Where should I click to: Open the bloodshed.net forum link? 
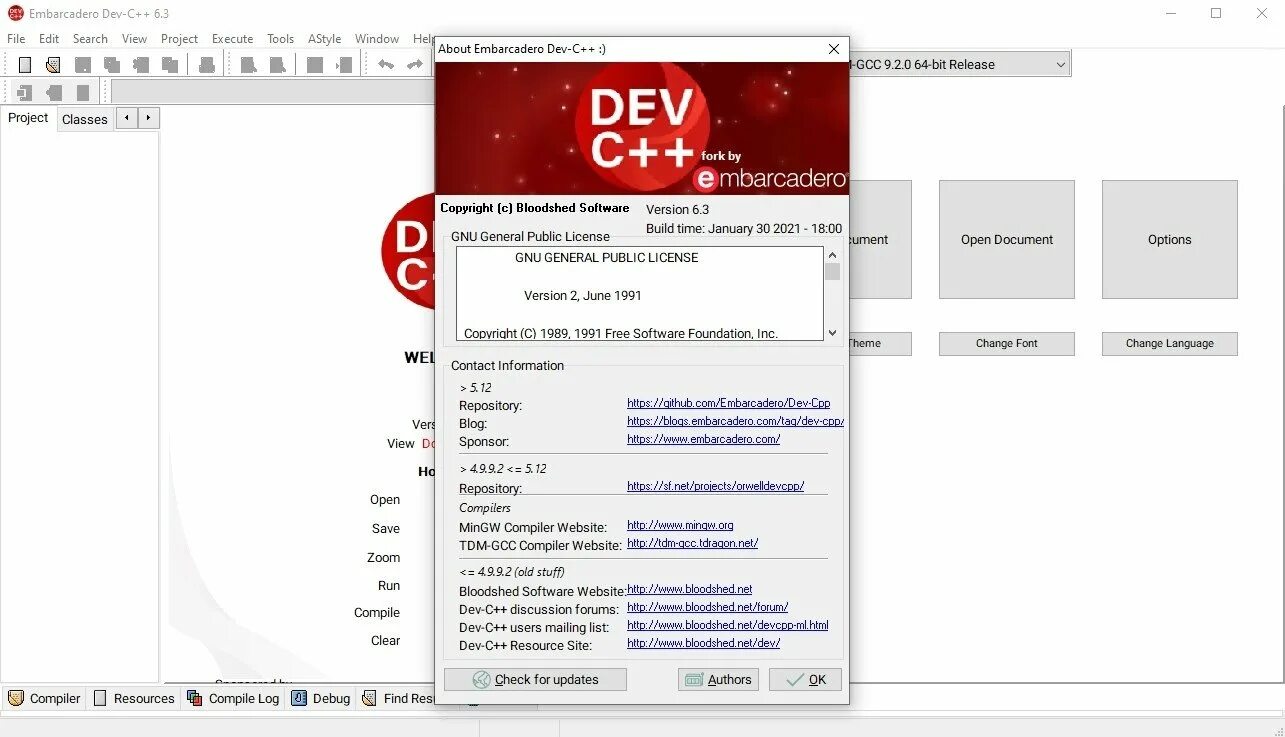click(707, 607)
